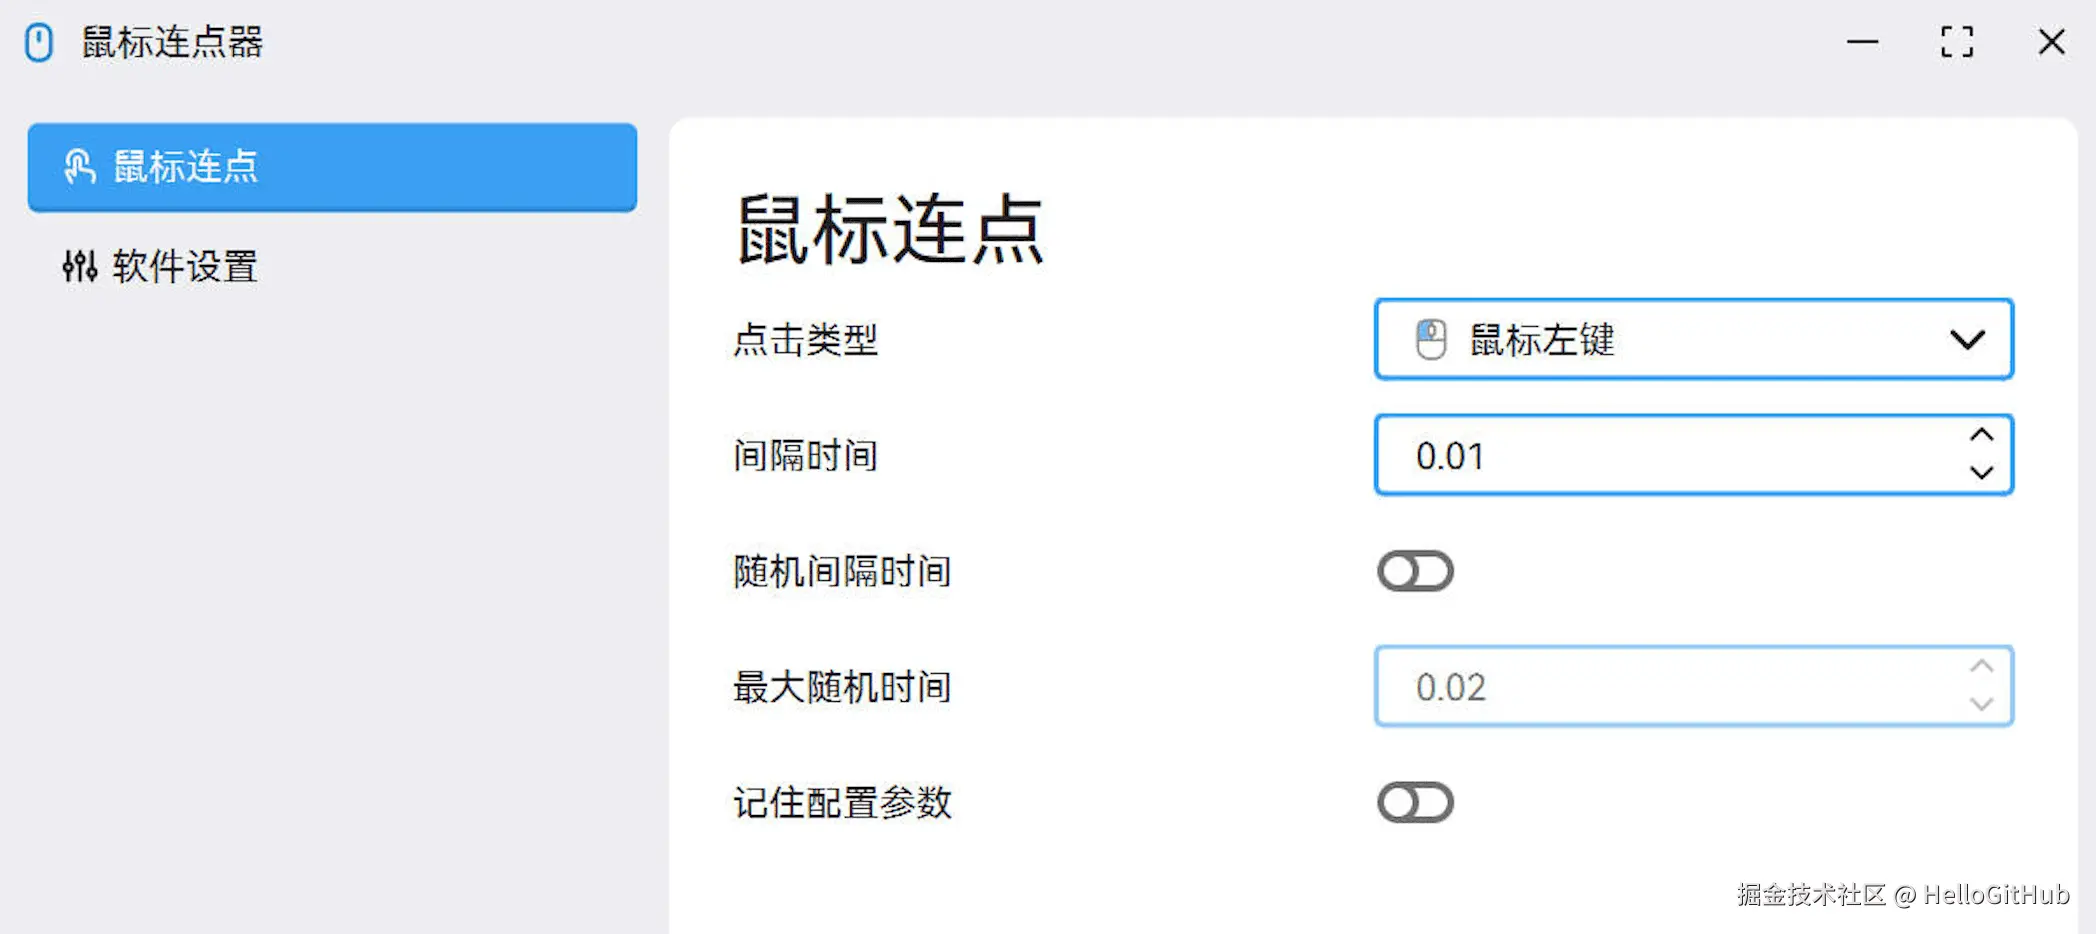Increase 最大随机时间 with the up arrow
The image size is (2096, 934).
[1981, 666]
